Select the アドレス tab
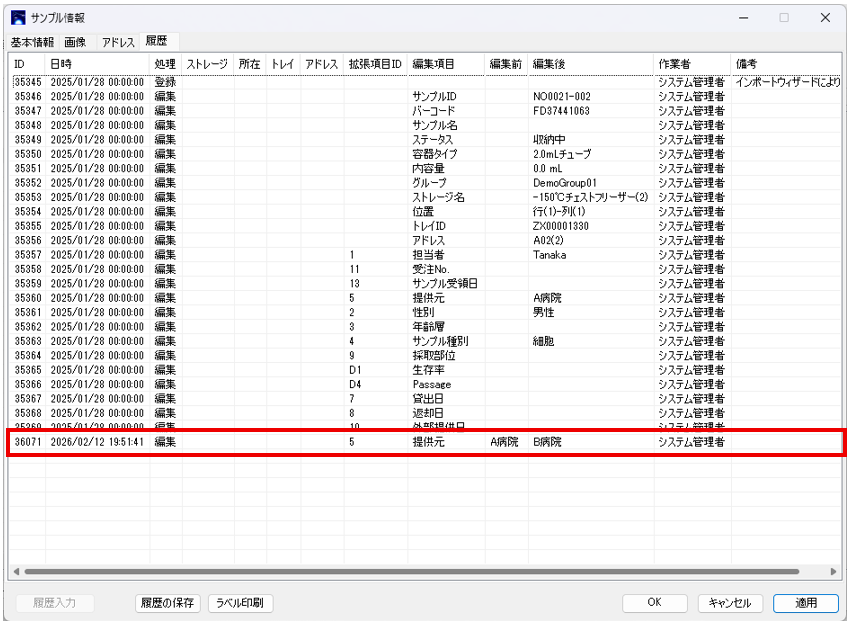The image size is (850, 626). point(118,42)
